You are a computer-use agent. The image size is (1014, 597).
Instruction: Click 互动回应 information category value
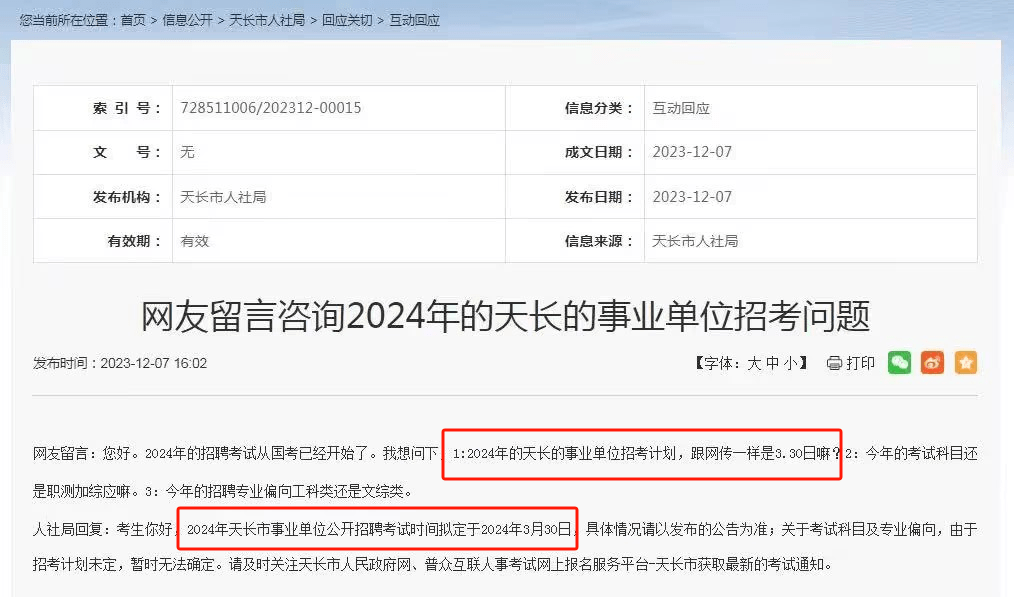[681, 108]
